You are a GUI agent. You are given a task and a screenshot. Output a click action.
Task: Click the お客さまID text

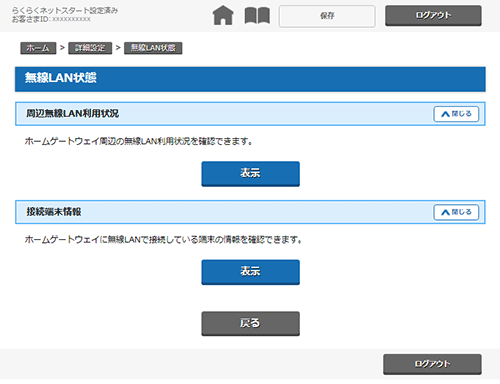51,19
